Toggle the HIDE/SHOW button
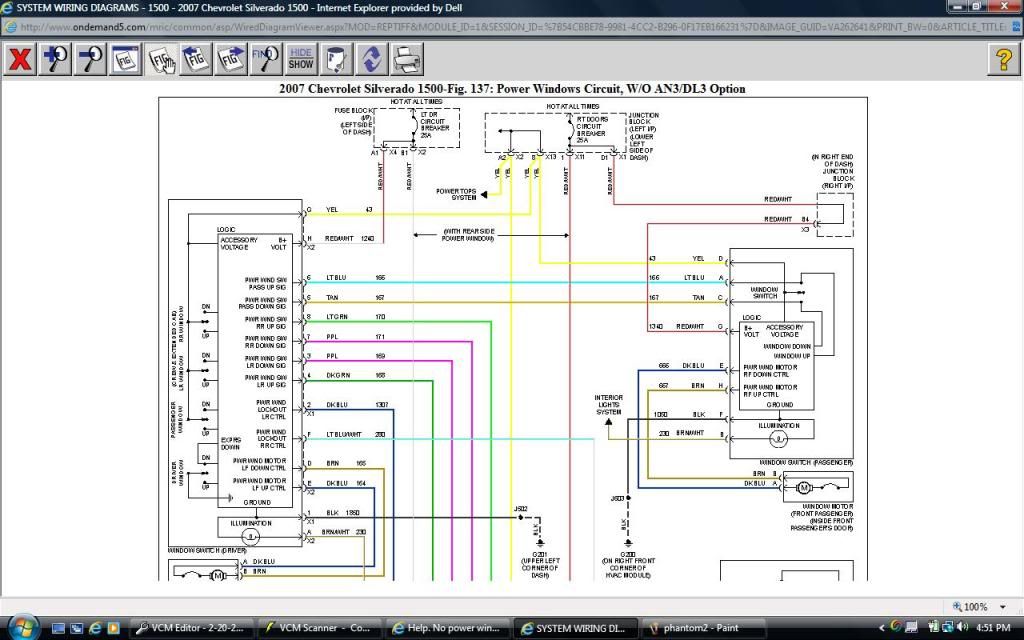The height and width of the screenshot is (640, 1024). 300,59
